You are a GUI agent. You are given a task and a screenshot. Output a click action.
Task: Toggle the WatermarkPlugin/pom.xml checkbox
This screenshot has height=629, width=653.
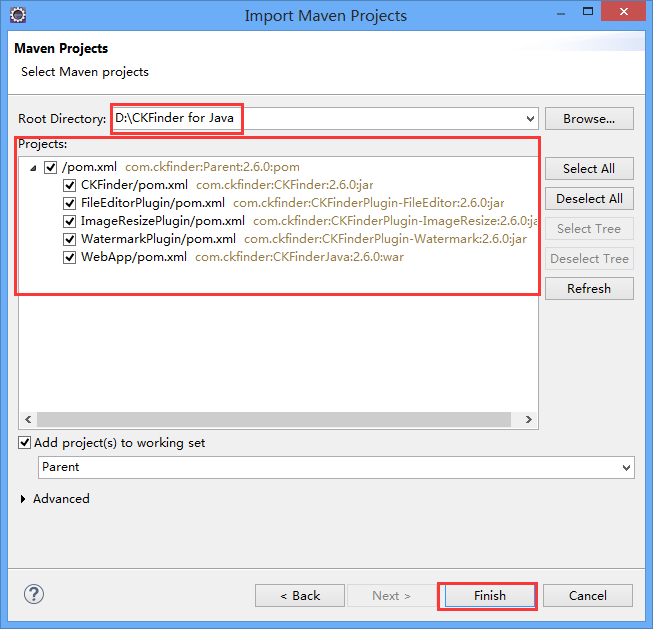(69, 240)
